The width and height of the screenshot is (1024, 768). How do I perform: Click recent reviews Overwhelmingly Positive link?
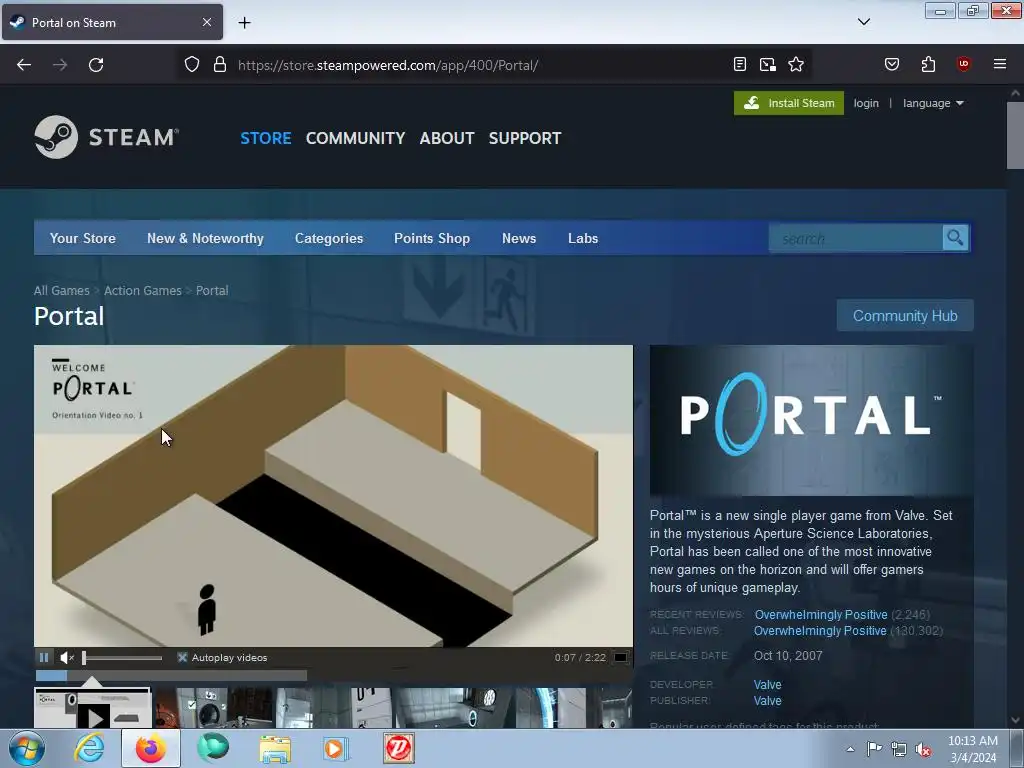[x=821, y=615]
